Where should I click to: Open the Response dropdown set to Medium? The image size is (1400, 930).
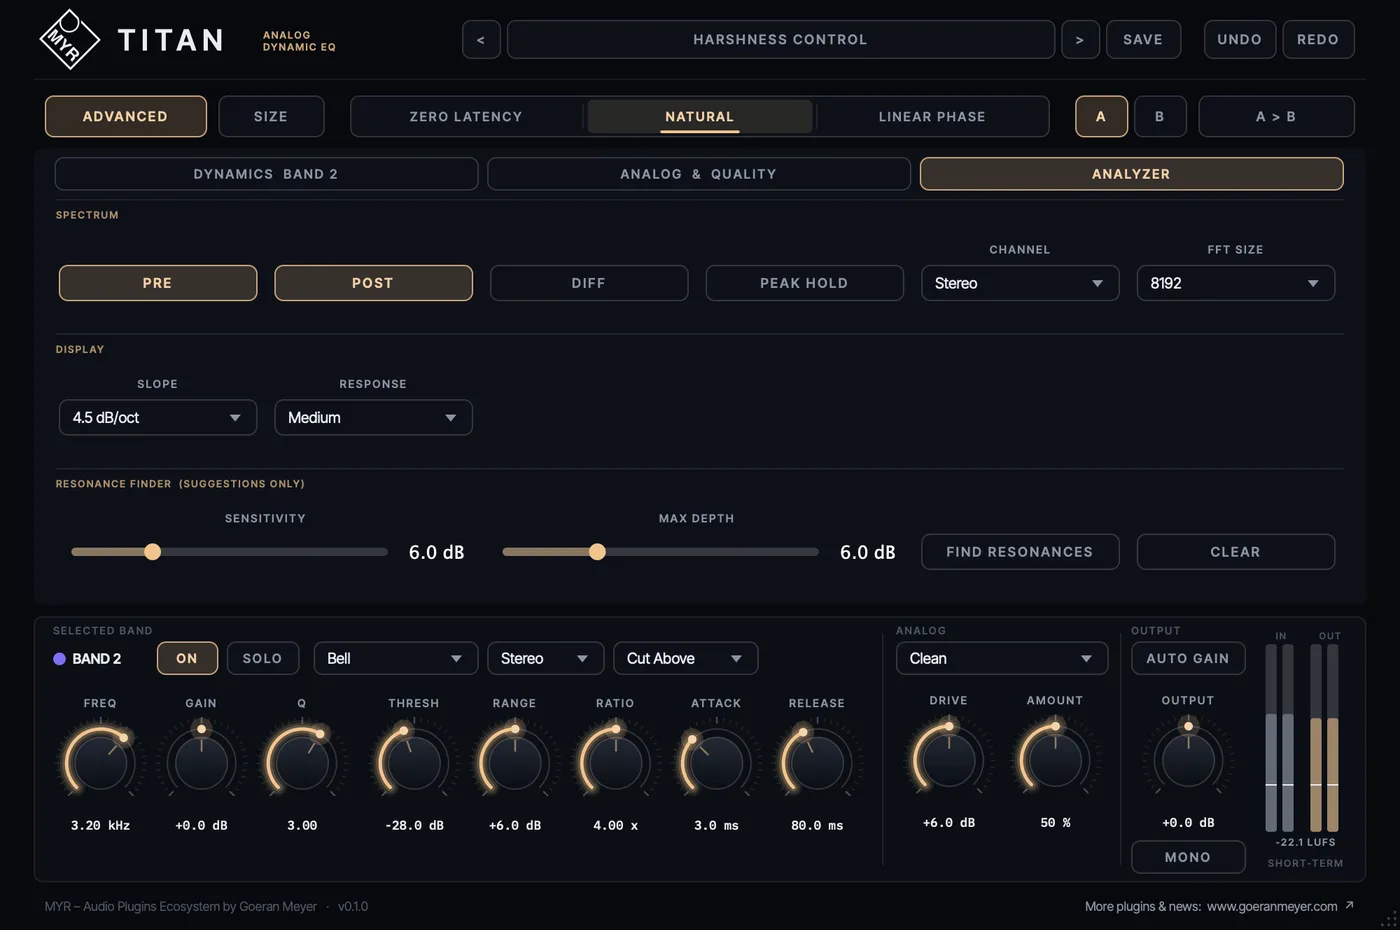pos(373,417)
